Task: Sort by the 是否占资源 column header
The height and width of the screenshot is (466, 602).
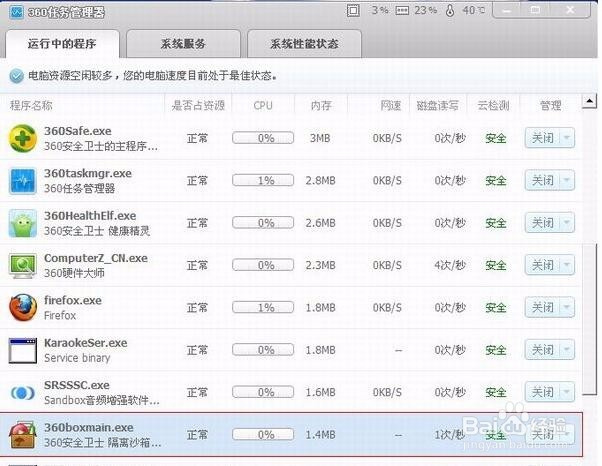Action: (x=198, y=105)
